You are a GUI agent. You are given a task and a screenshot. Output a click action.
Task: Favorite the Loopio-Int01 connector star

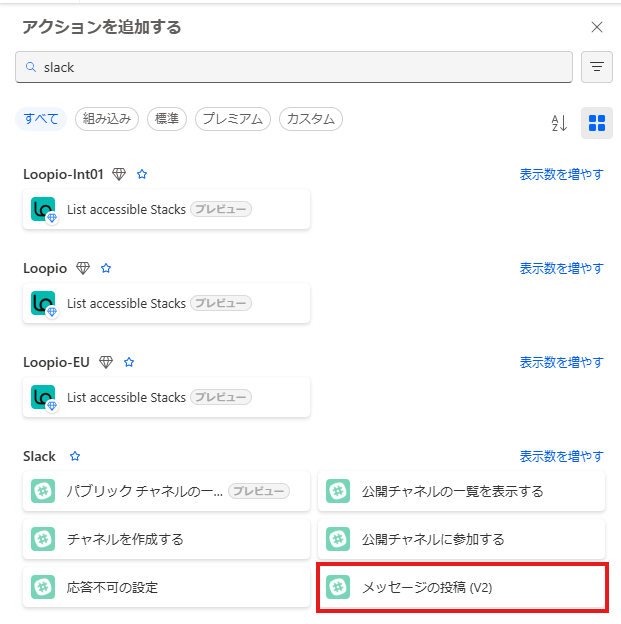click(142, 174)
